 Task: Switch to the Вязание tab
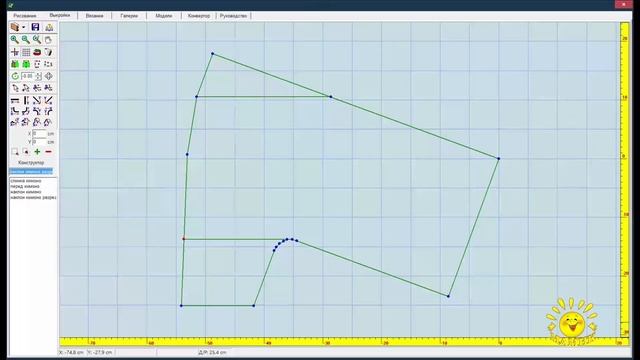94,16
